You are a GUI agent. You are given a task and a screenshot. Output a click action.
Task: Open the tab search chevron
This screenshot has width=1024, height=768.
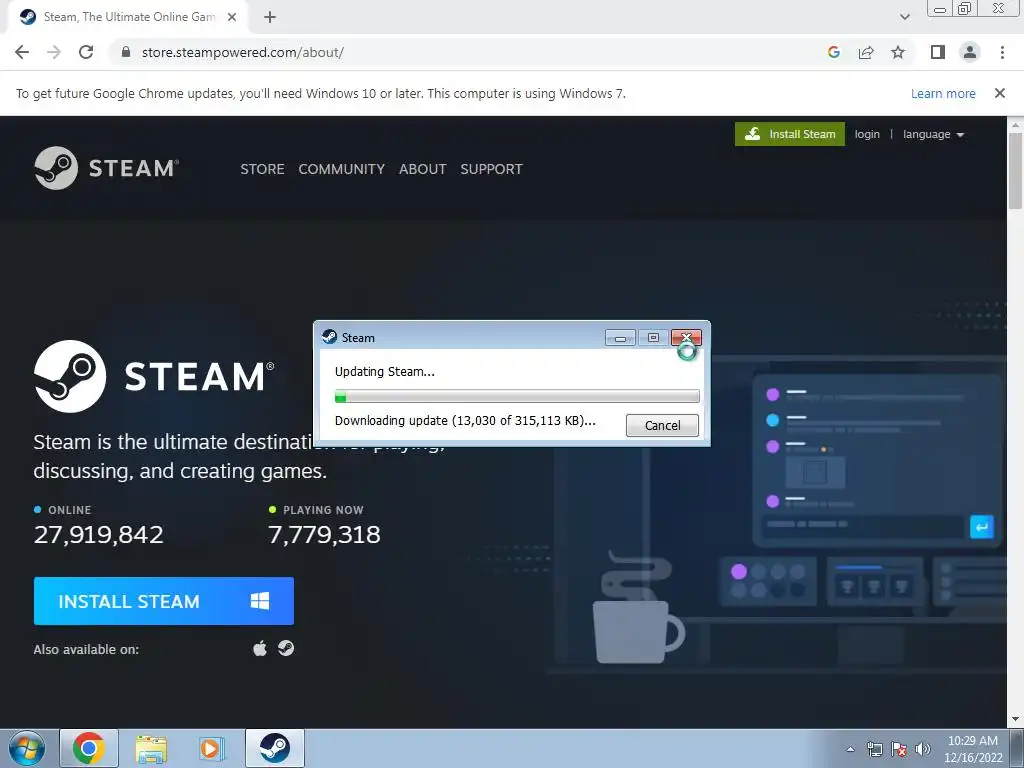(904, 17)
